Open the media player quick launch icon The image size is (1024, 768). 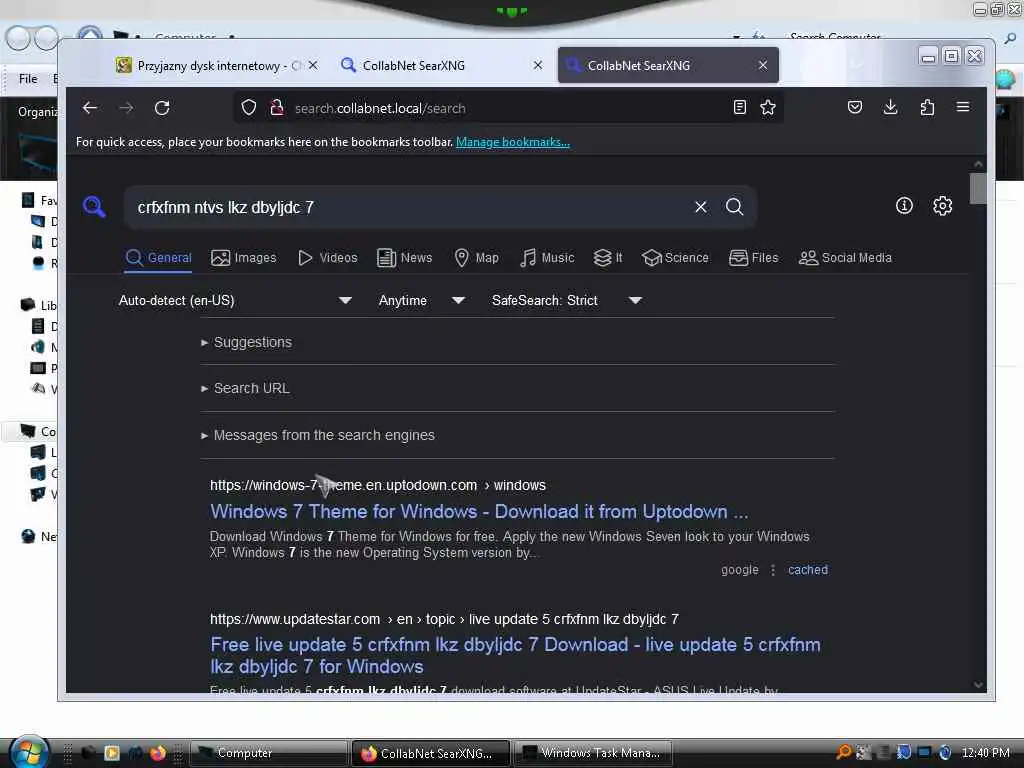112,753
